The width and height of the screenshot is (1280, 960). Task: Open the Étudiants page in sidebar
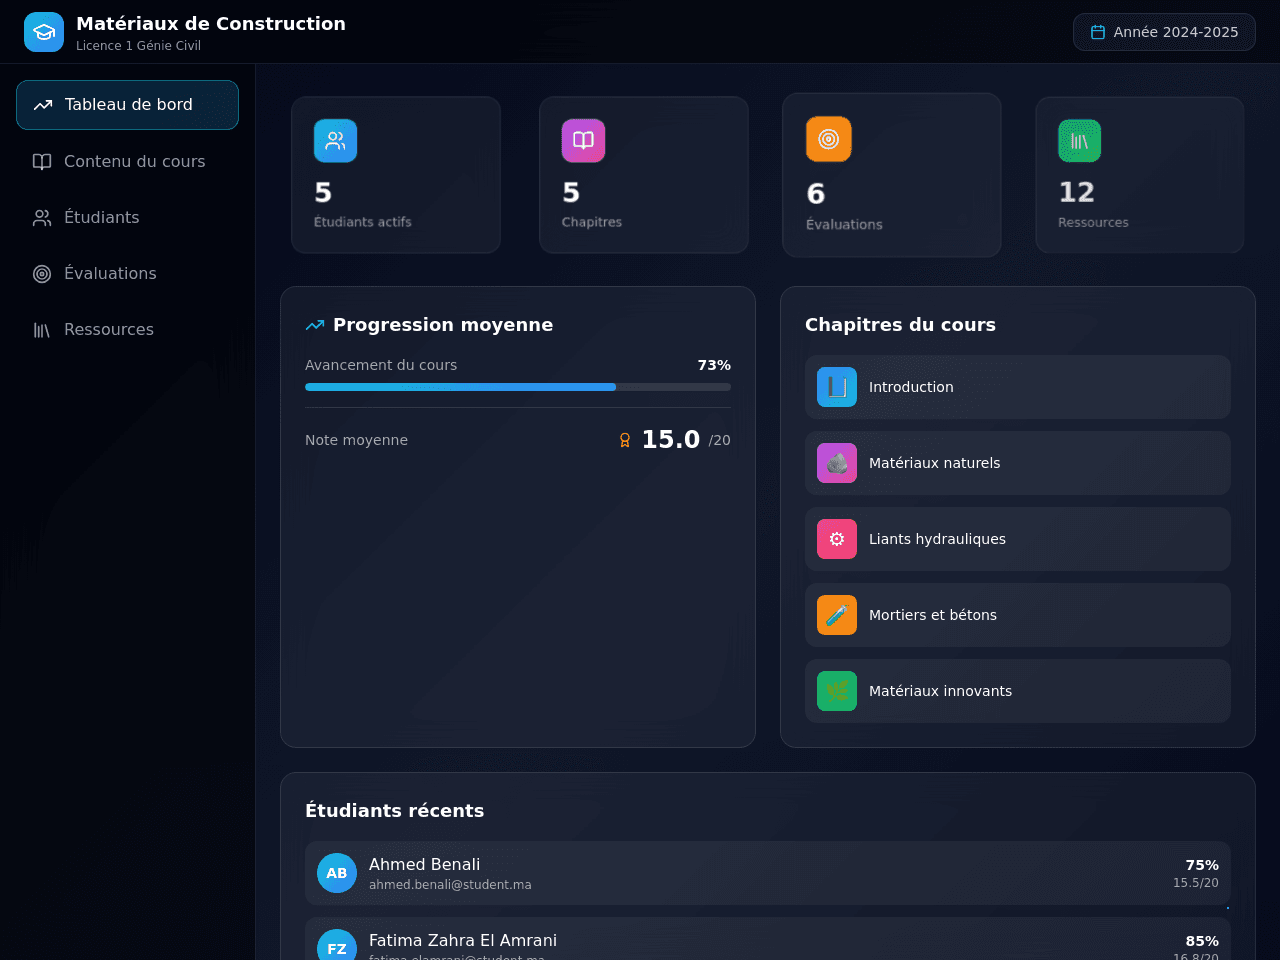127,218
